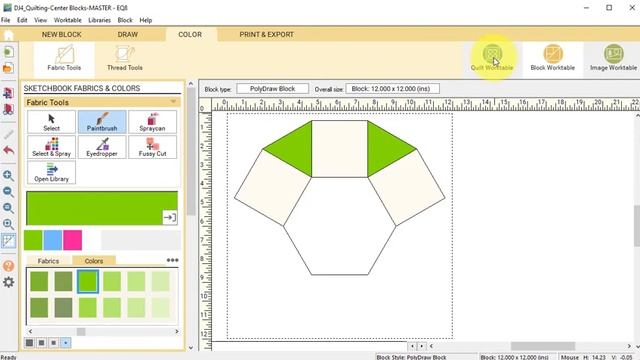The width and height of the screenshot is (640, 360).
Task: Click the Zoom In magnifier
Action: click(x=9, y=176)
